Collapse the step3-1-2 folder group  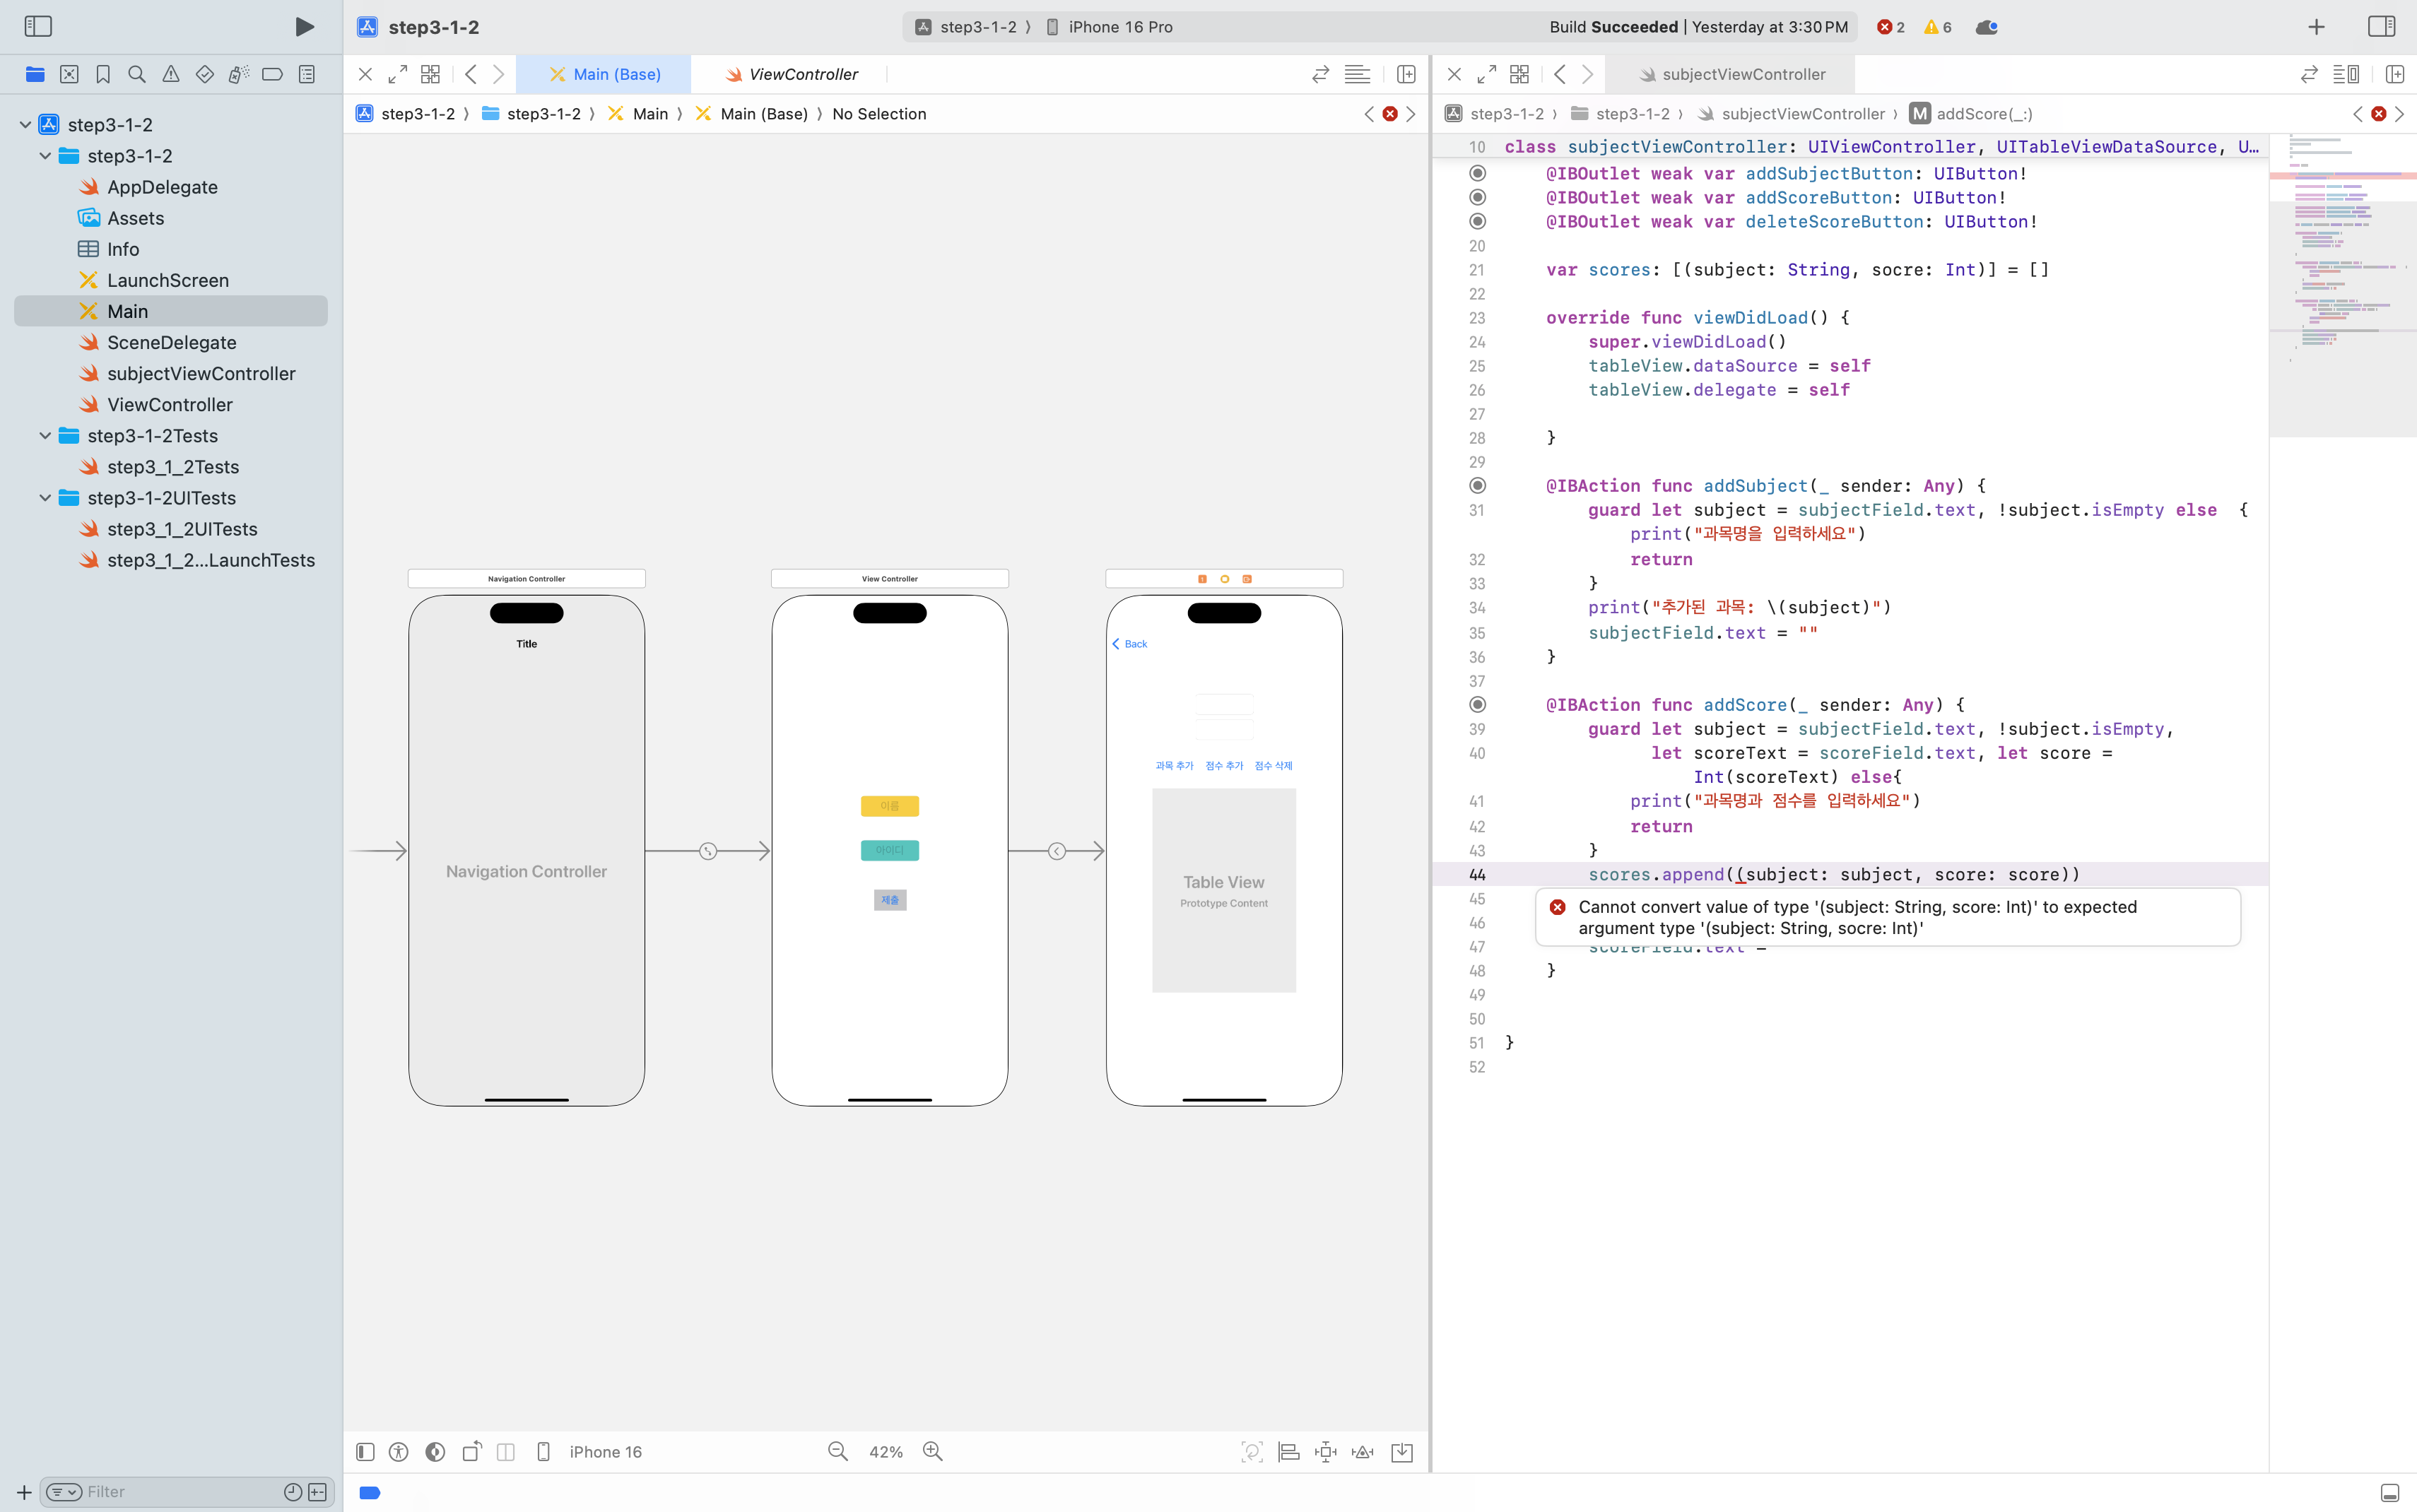[x=45, y=156]
